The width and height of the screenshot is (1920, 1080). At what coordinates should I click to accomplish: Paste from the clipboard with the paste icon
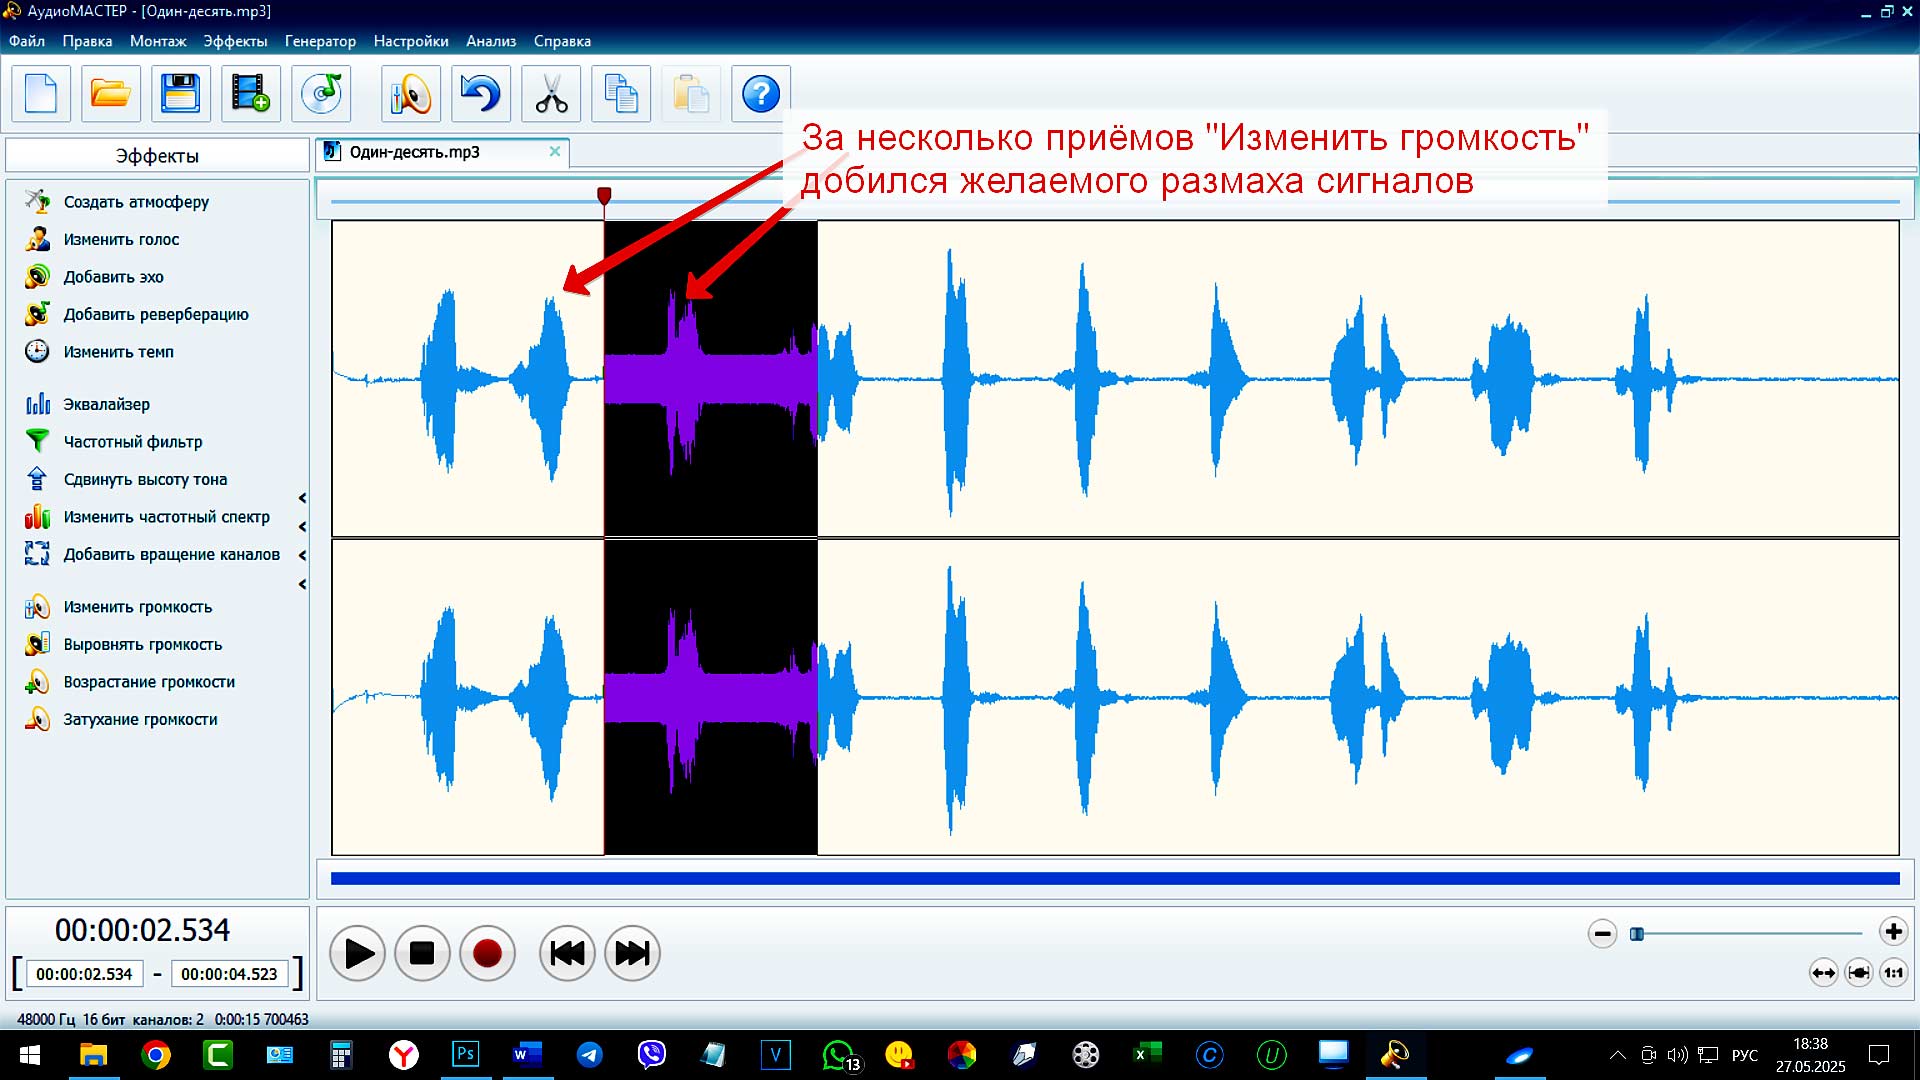point(691,94)
